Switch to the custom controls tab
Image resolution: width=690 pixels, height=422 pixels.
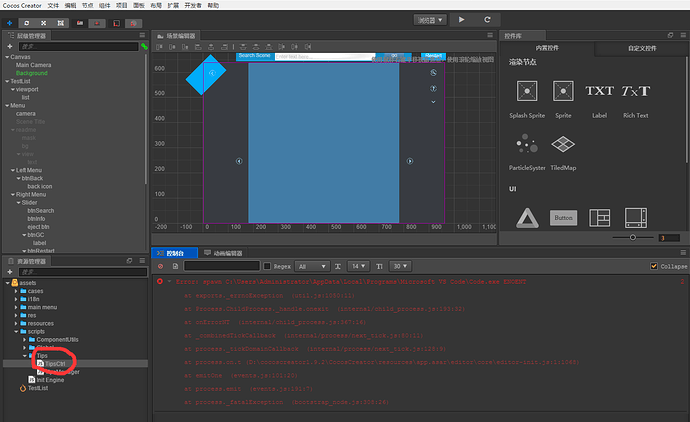tap(642, 48)
